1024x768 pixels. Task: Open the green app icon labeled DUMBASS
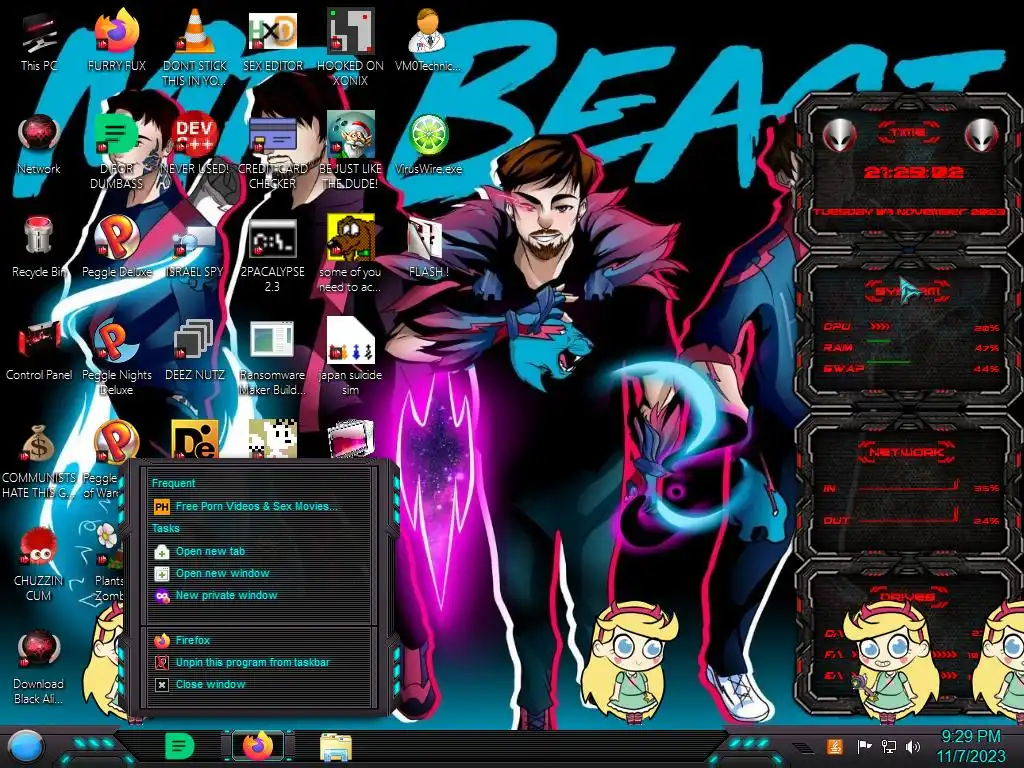[x=116, y=151]
